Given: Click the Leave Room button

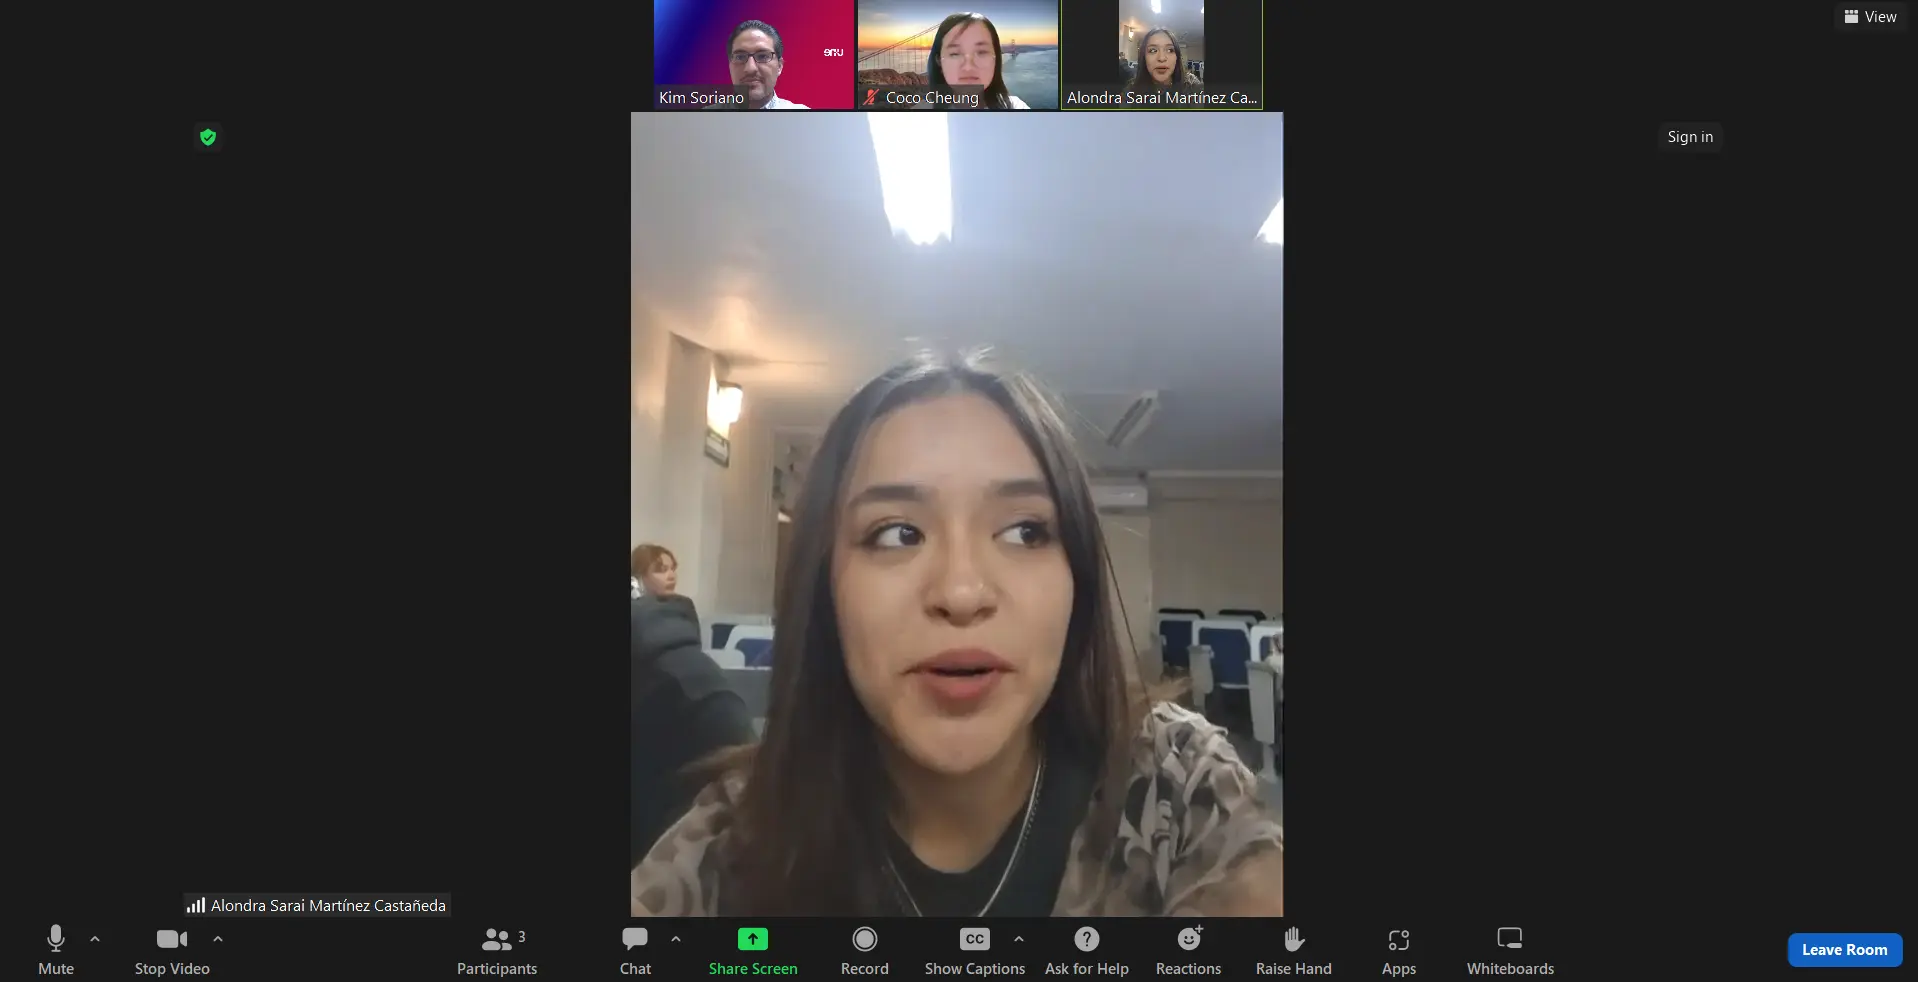Looking at the screenshot, I should [1844, 950].
